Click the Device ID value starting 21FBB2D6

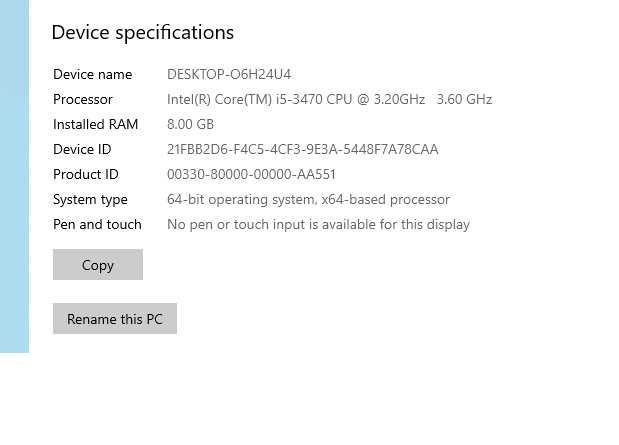302,149
